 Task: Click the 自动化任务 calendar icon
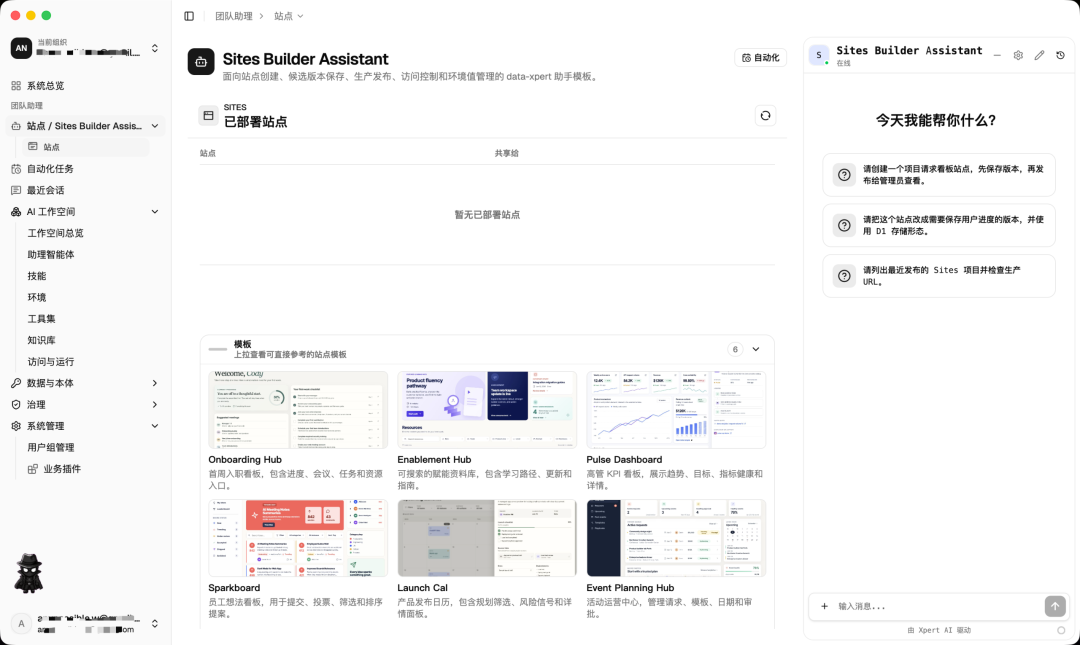coord(16,169)
